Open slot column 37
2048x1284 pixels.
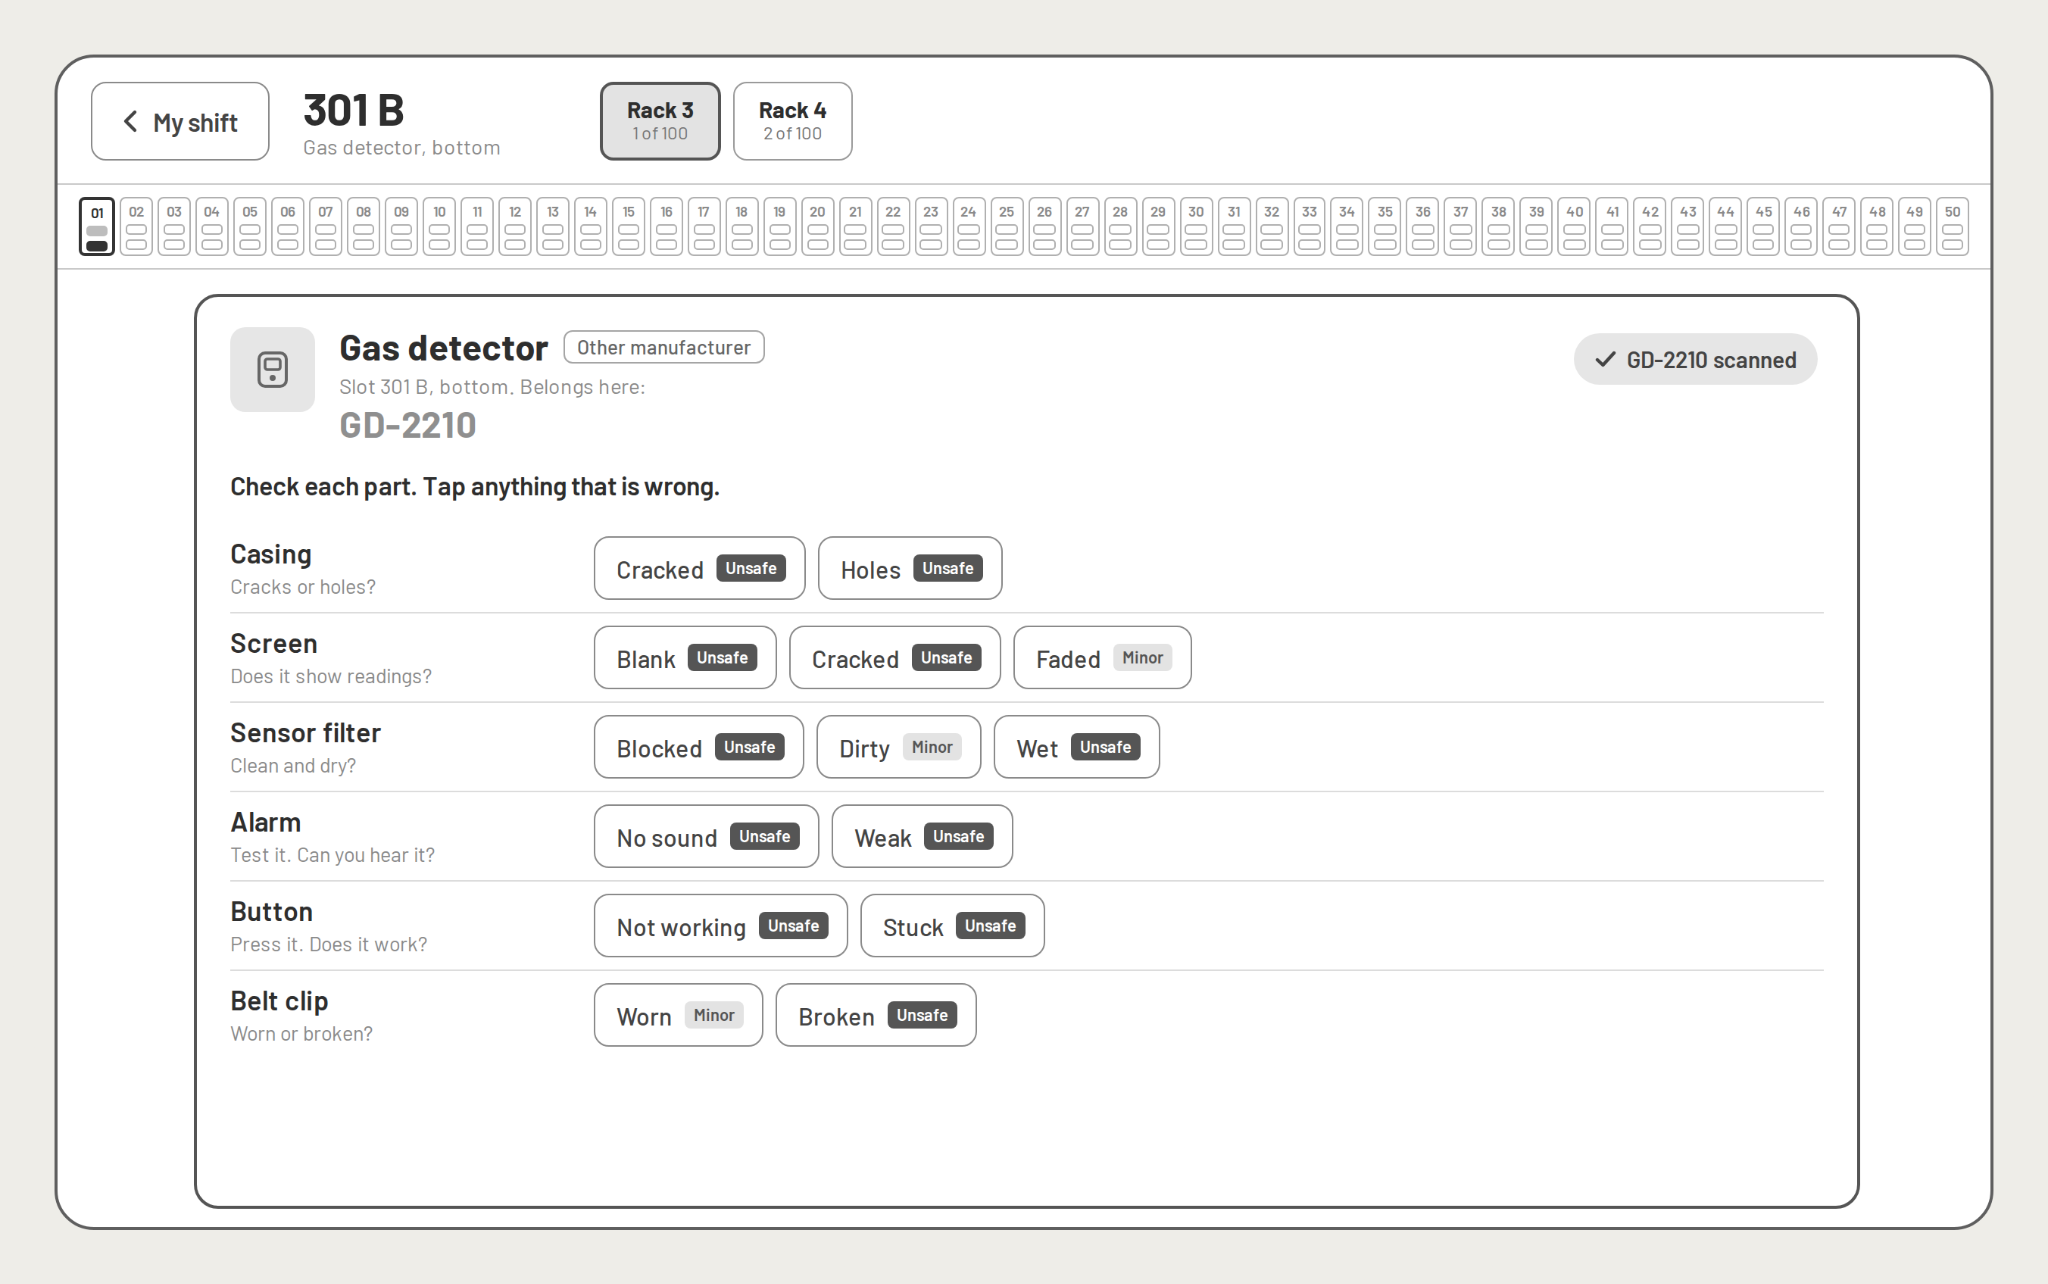[1461, 226]
